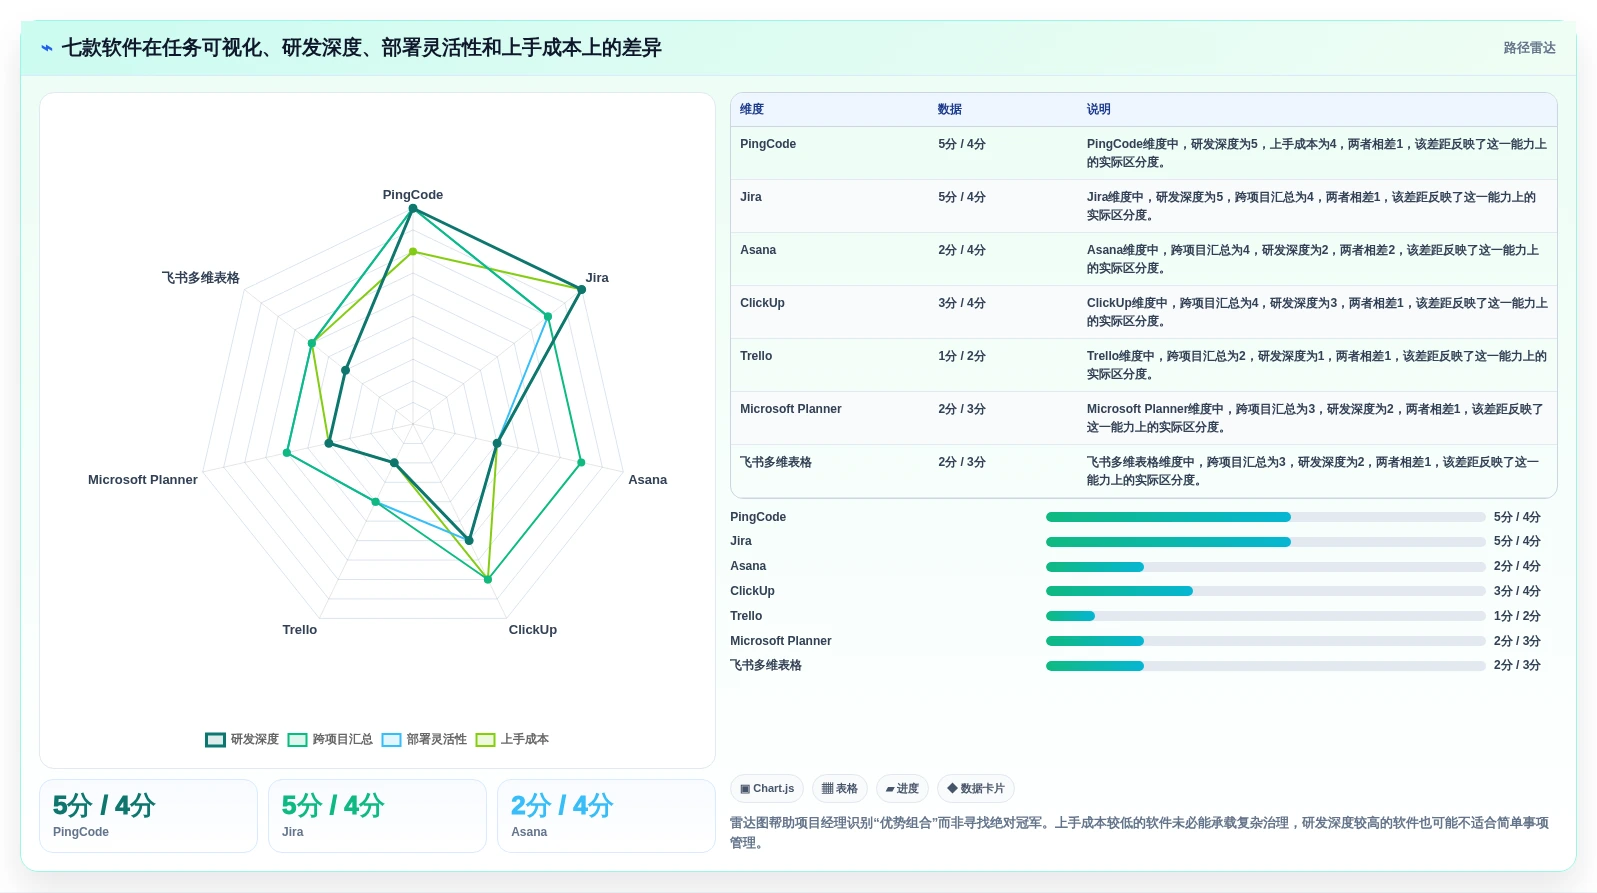Image resolution: width=1597 pixels, height=893 pixels.
Task: Select the 表格 tag chip
Action: click(840, 789)
